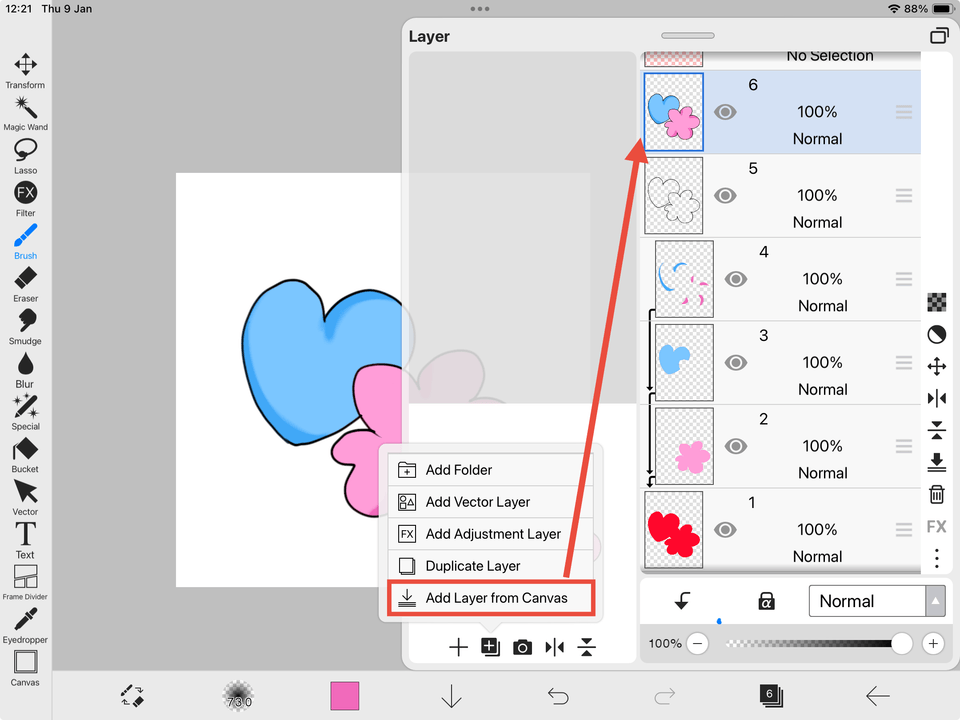Expand blend mode list arrow

(936, 601)
